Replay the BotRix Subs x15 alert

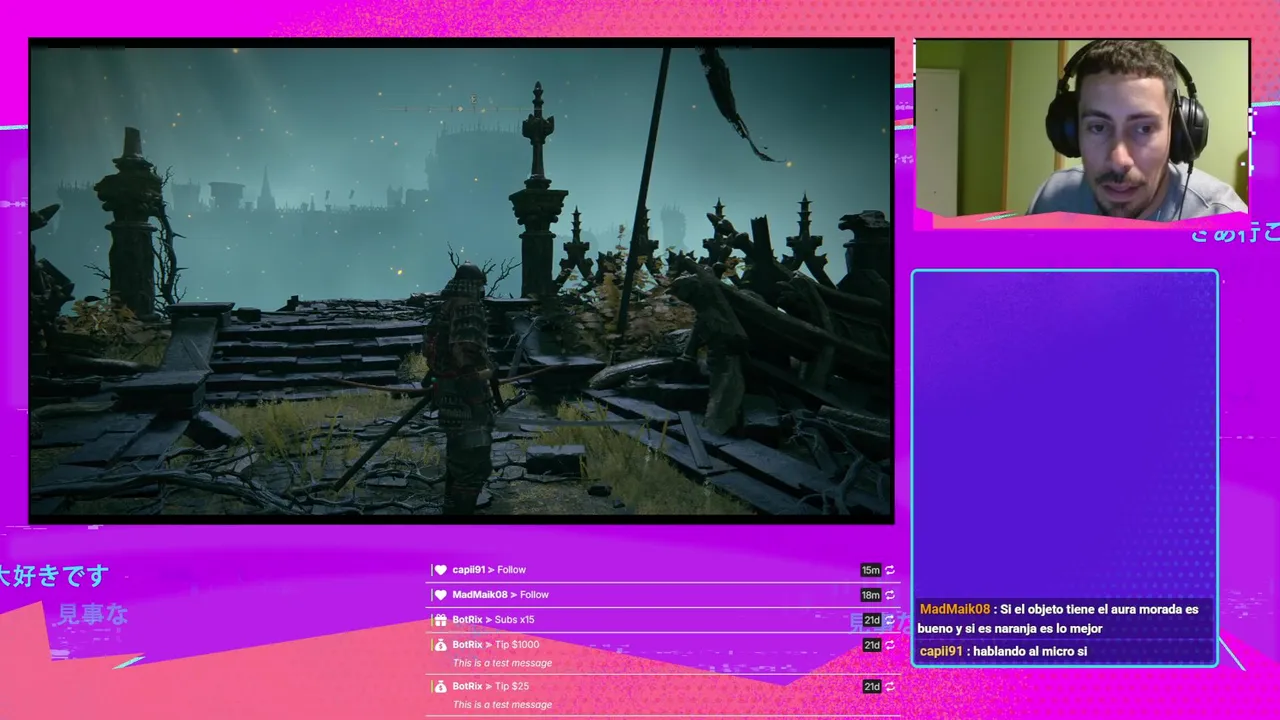(890, 620)
